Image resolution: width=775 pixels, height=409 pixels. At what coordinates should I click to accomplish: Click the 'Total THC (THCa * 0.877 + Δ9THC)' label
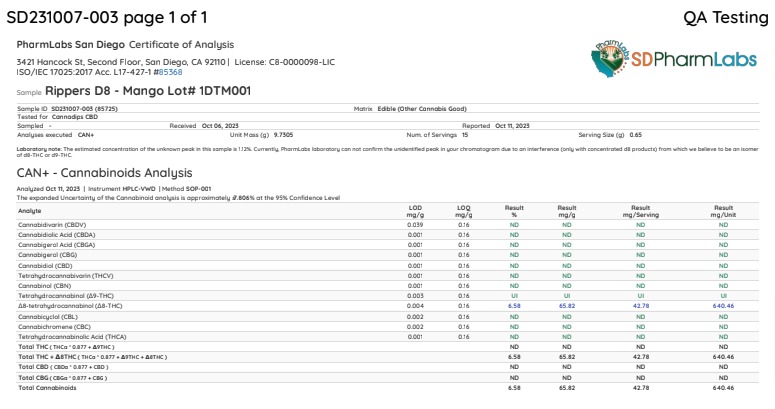click(x=66, y=347)
